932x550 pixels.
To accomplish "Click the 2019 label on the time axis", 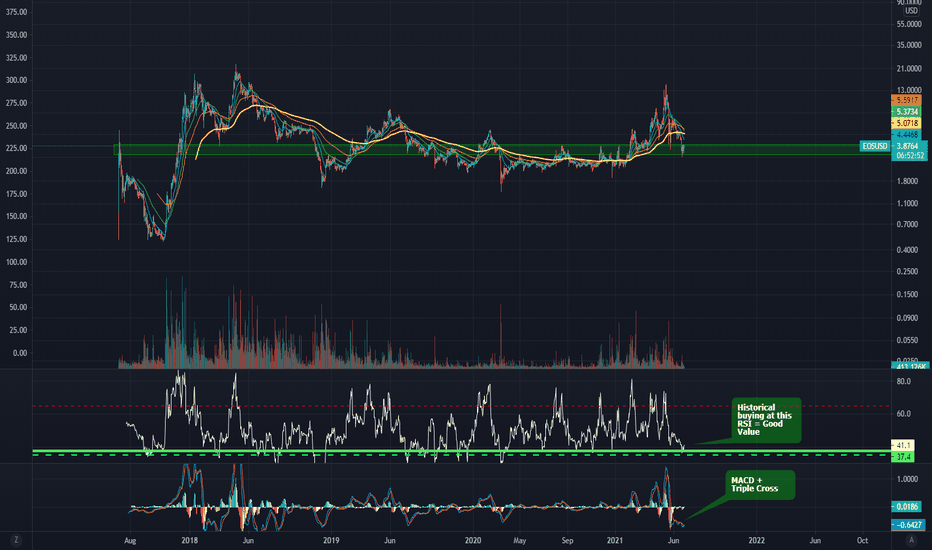I will click(331, 540).
